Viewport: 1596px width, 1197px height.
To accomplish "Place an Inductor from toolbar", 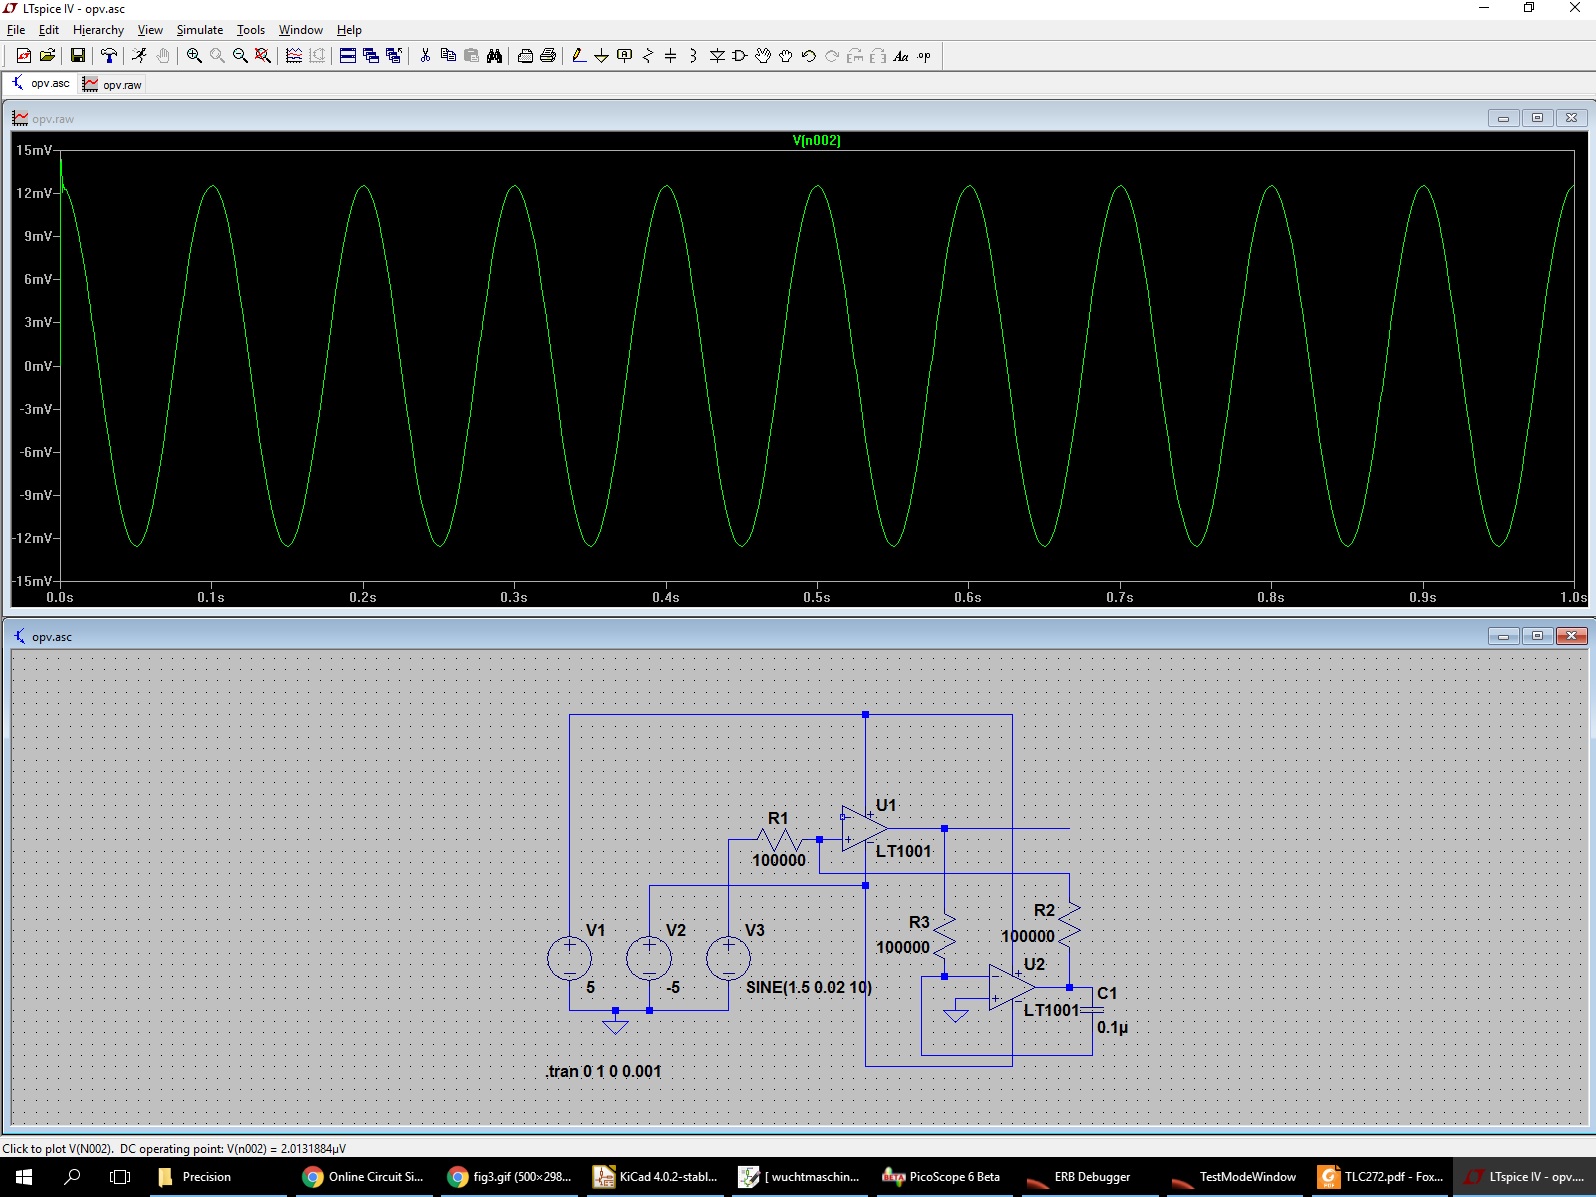I will (x=693, y=56).
